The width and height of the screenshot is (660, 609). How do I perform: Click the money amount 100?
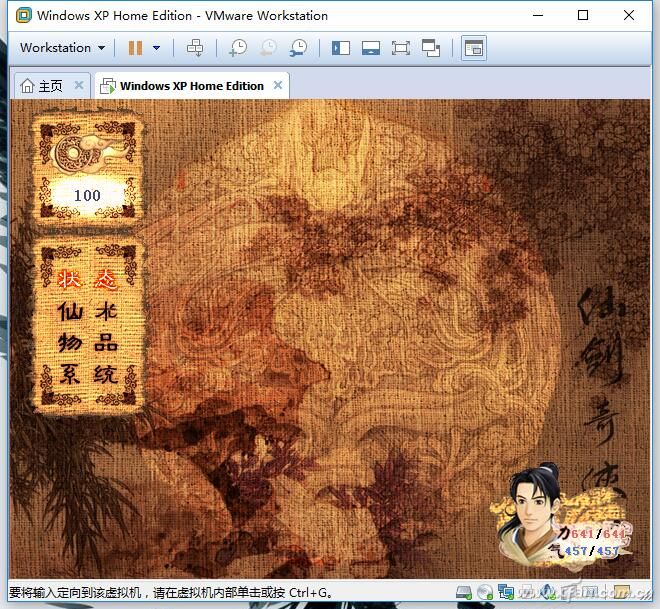point(88,196)
